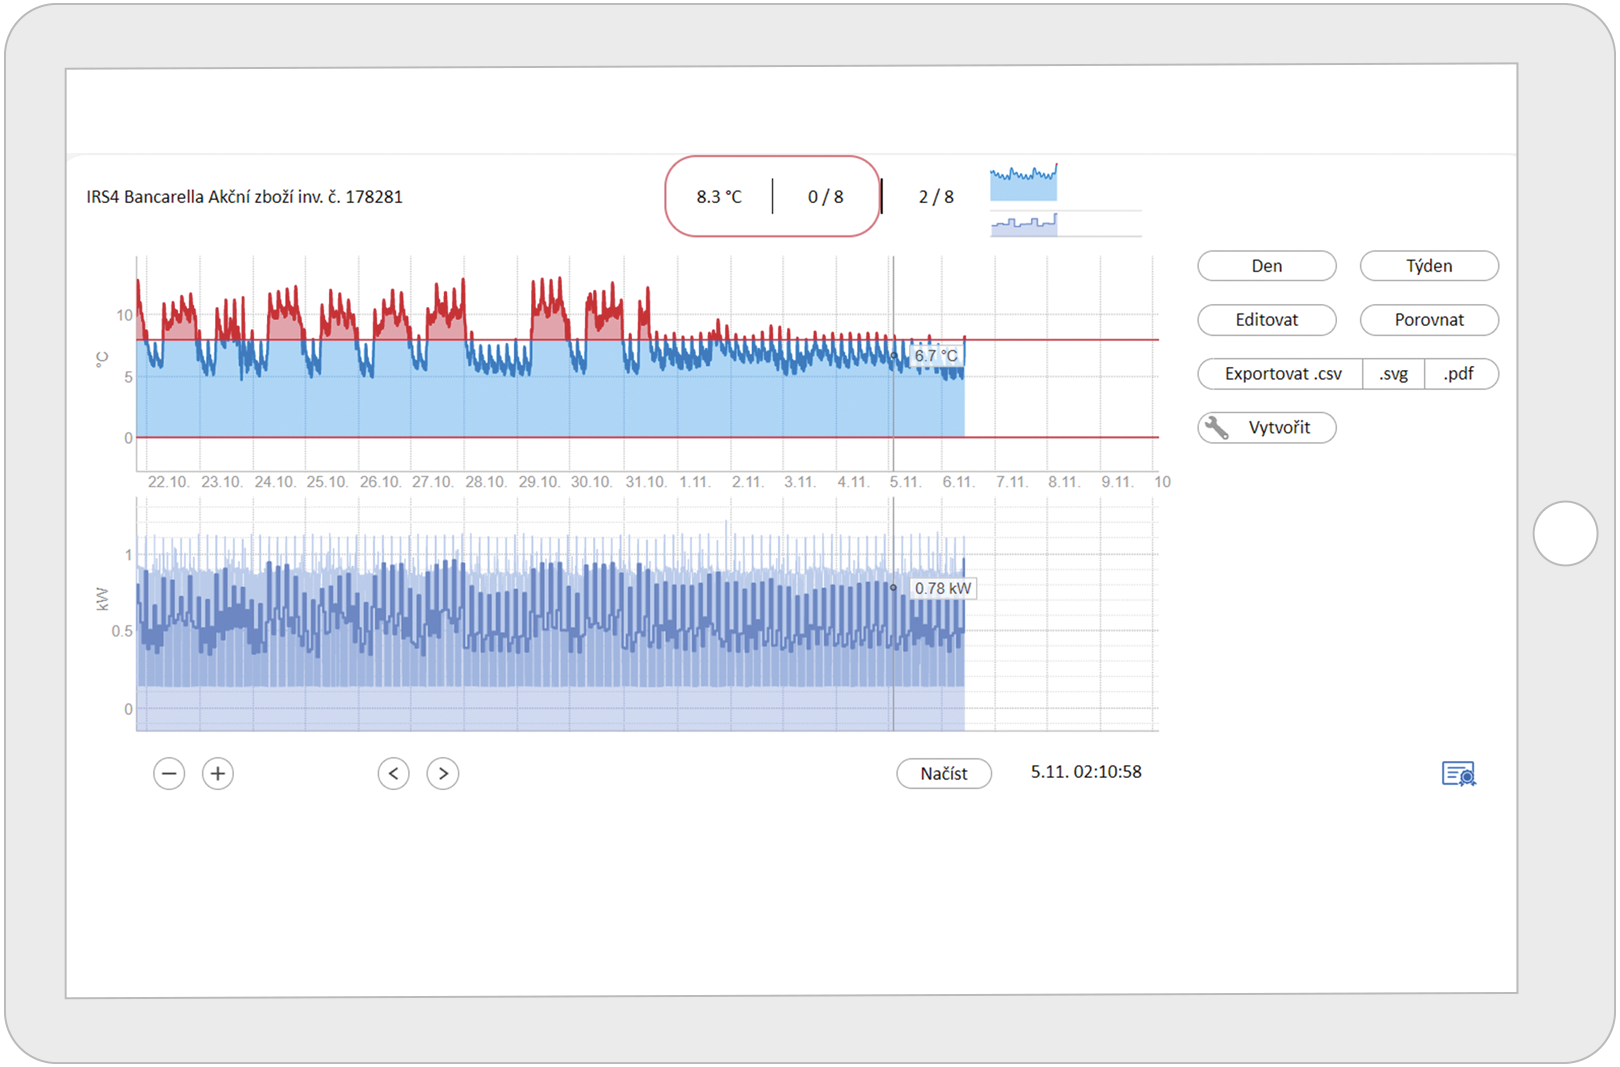Click the Porovnat button

[1429, 320]
